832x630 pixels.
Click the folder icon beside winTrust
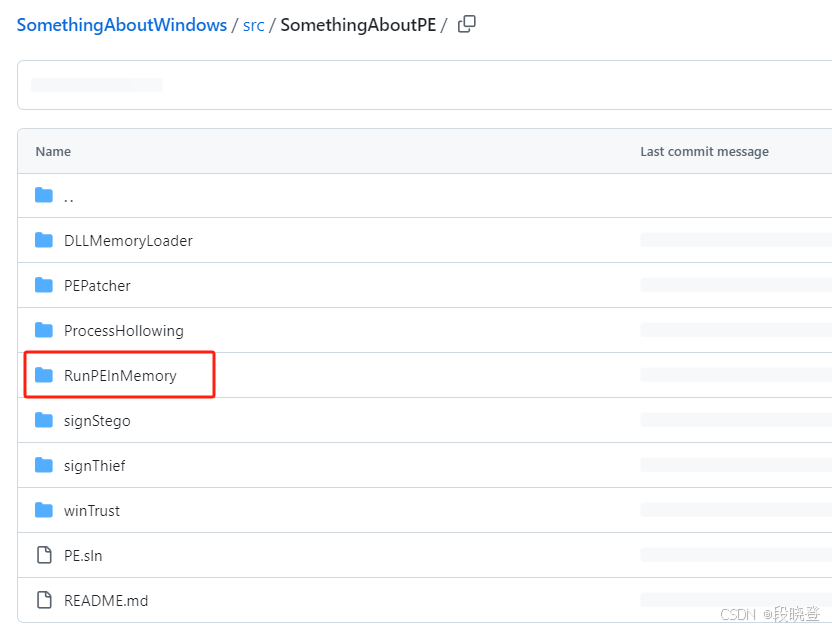pyautogui.click(x=44, y=510)
